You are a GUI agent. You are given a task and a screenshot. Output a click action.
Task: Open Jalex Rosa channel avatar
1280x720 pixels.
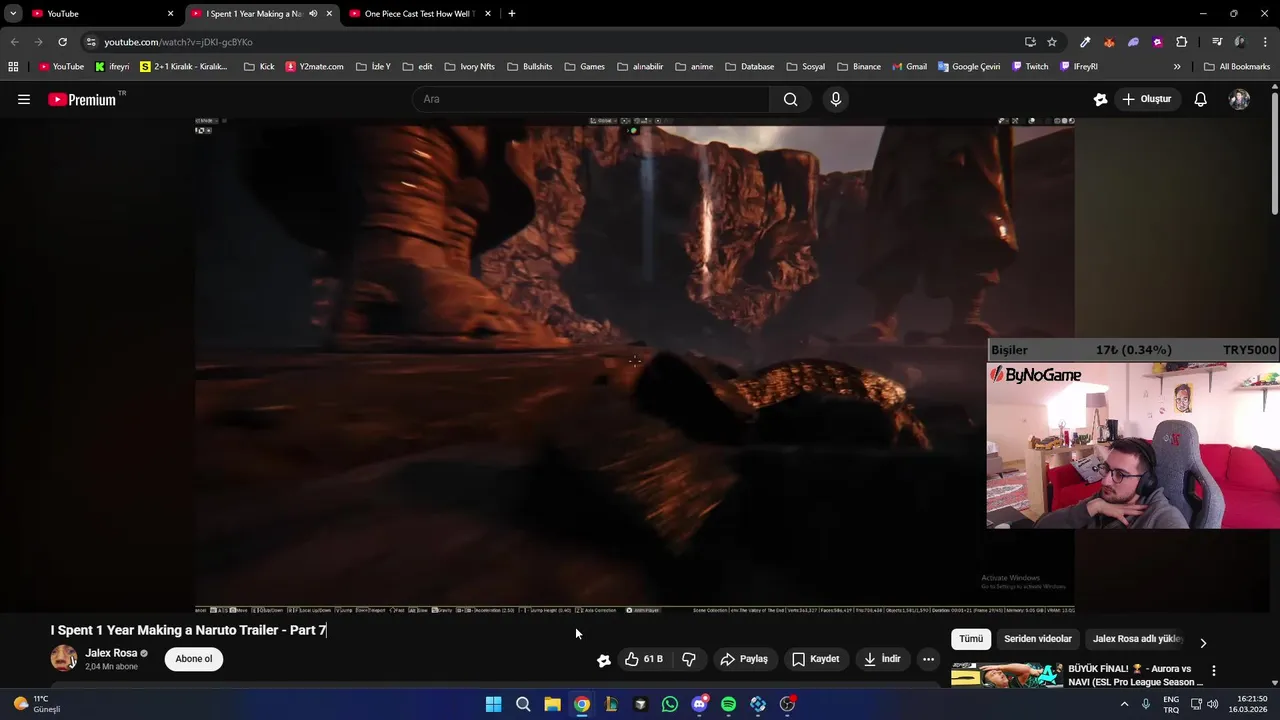point(64,658)
